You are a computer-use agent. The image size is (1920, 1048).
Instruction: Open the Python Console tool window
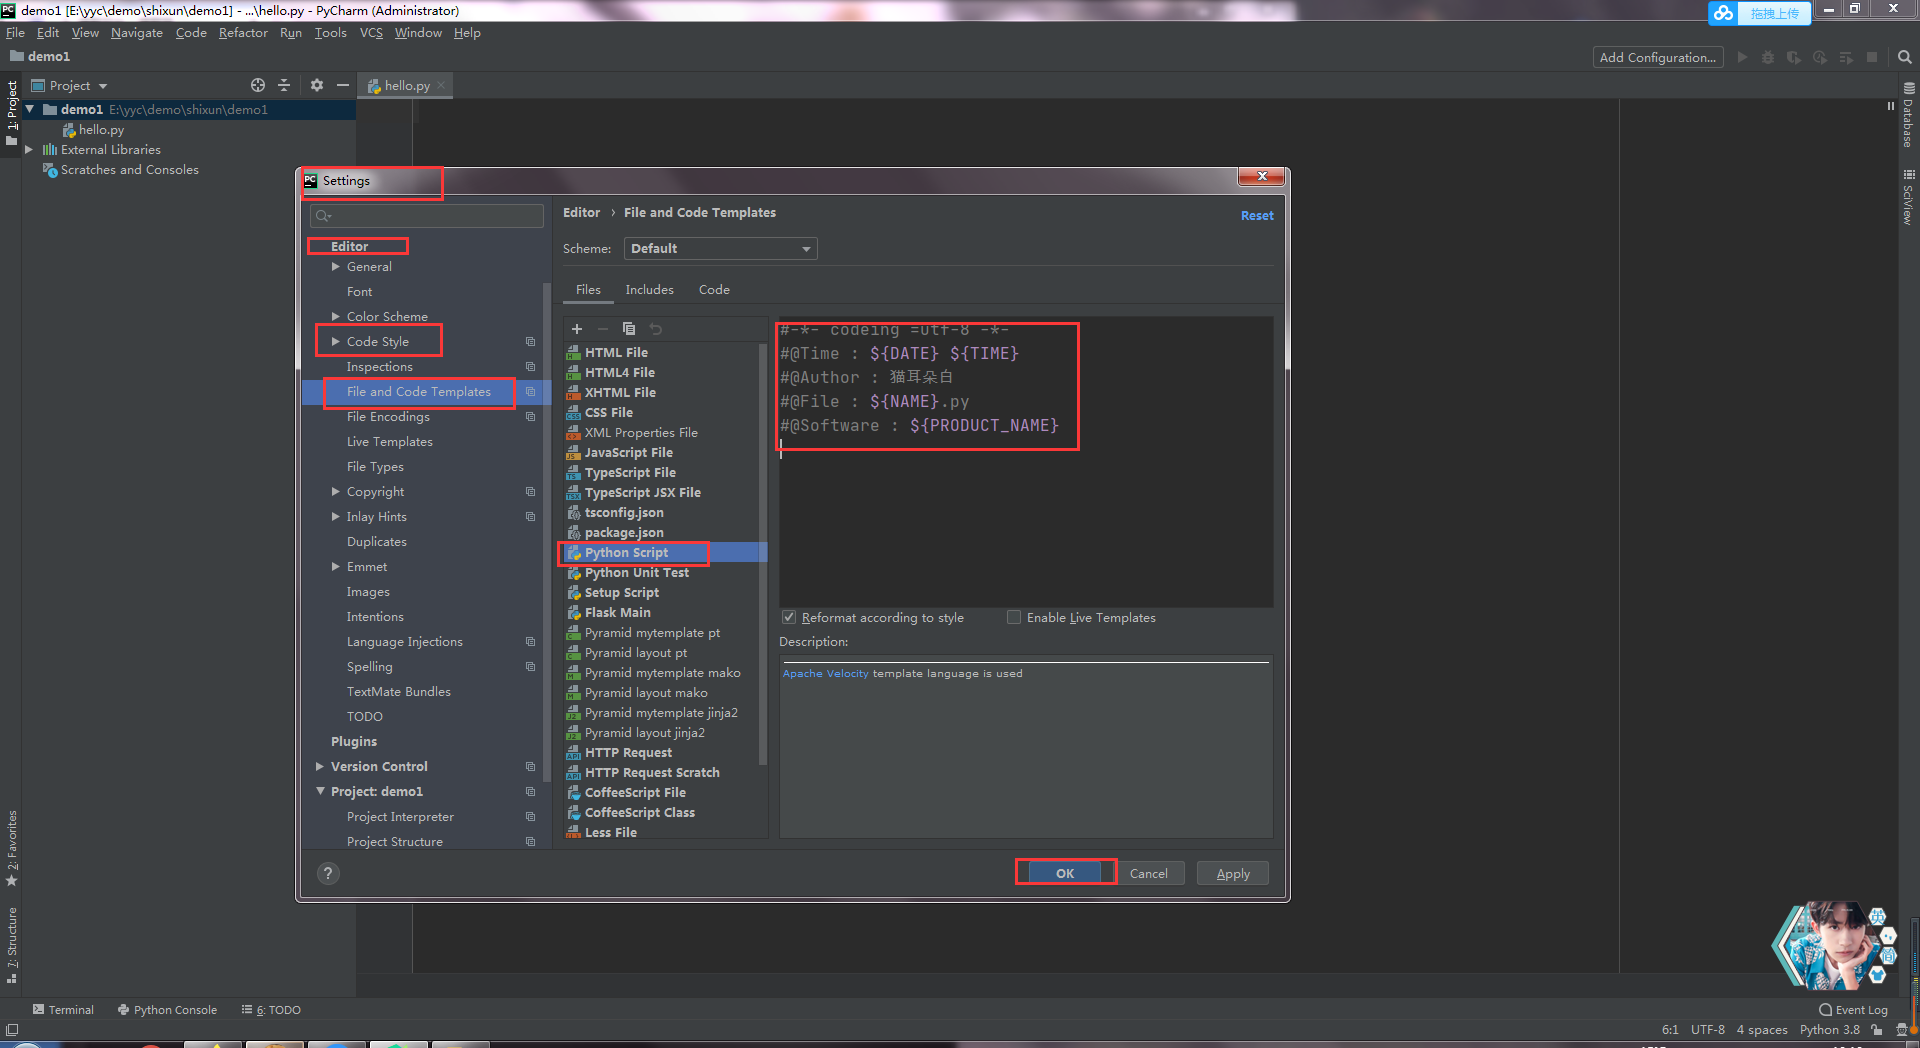click(x=167, y=1010)
